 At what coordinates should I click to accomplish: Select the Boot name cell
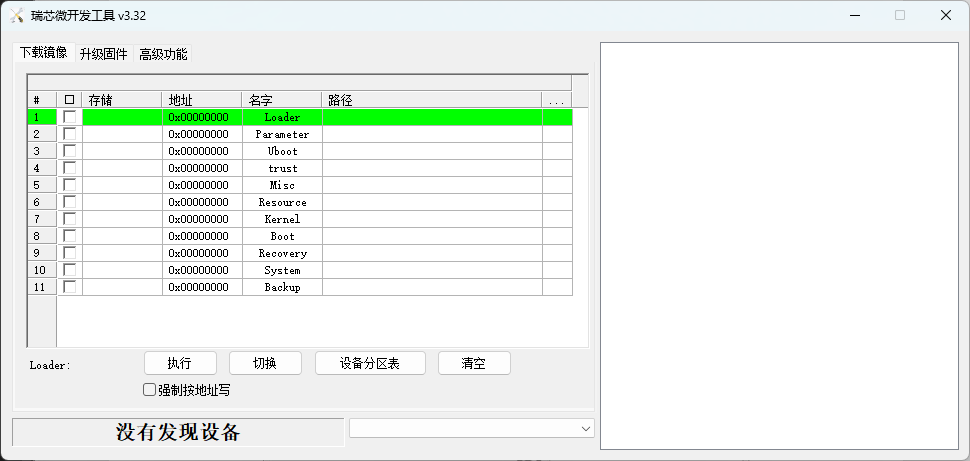[x=282, y=236]
